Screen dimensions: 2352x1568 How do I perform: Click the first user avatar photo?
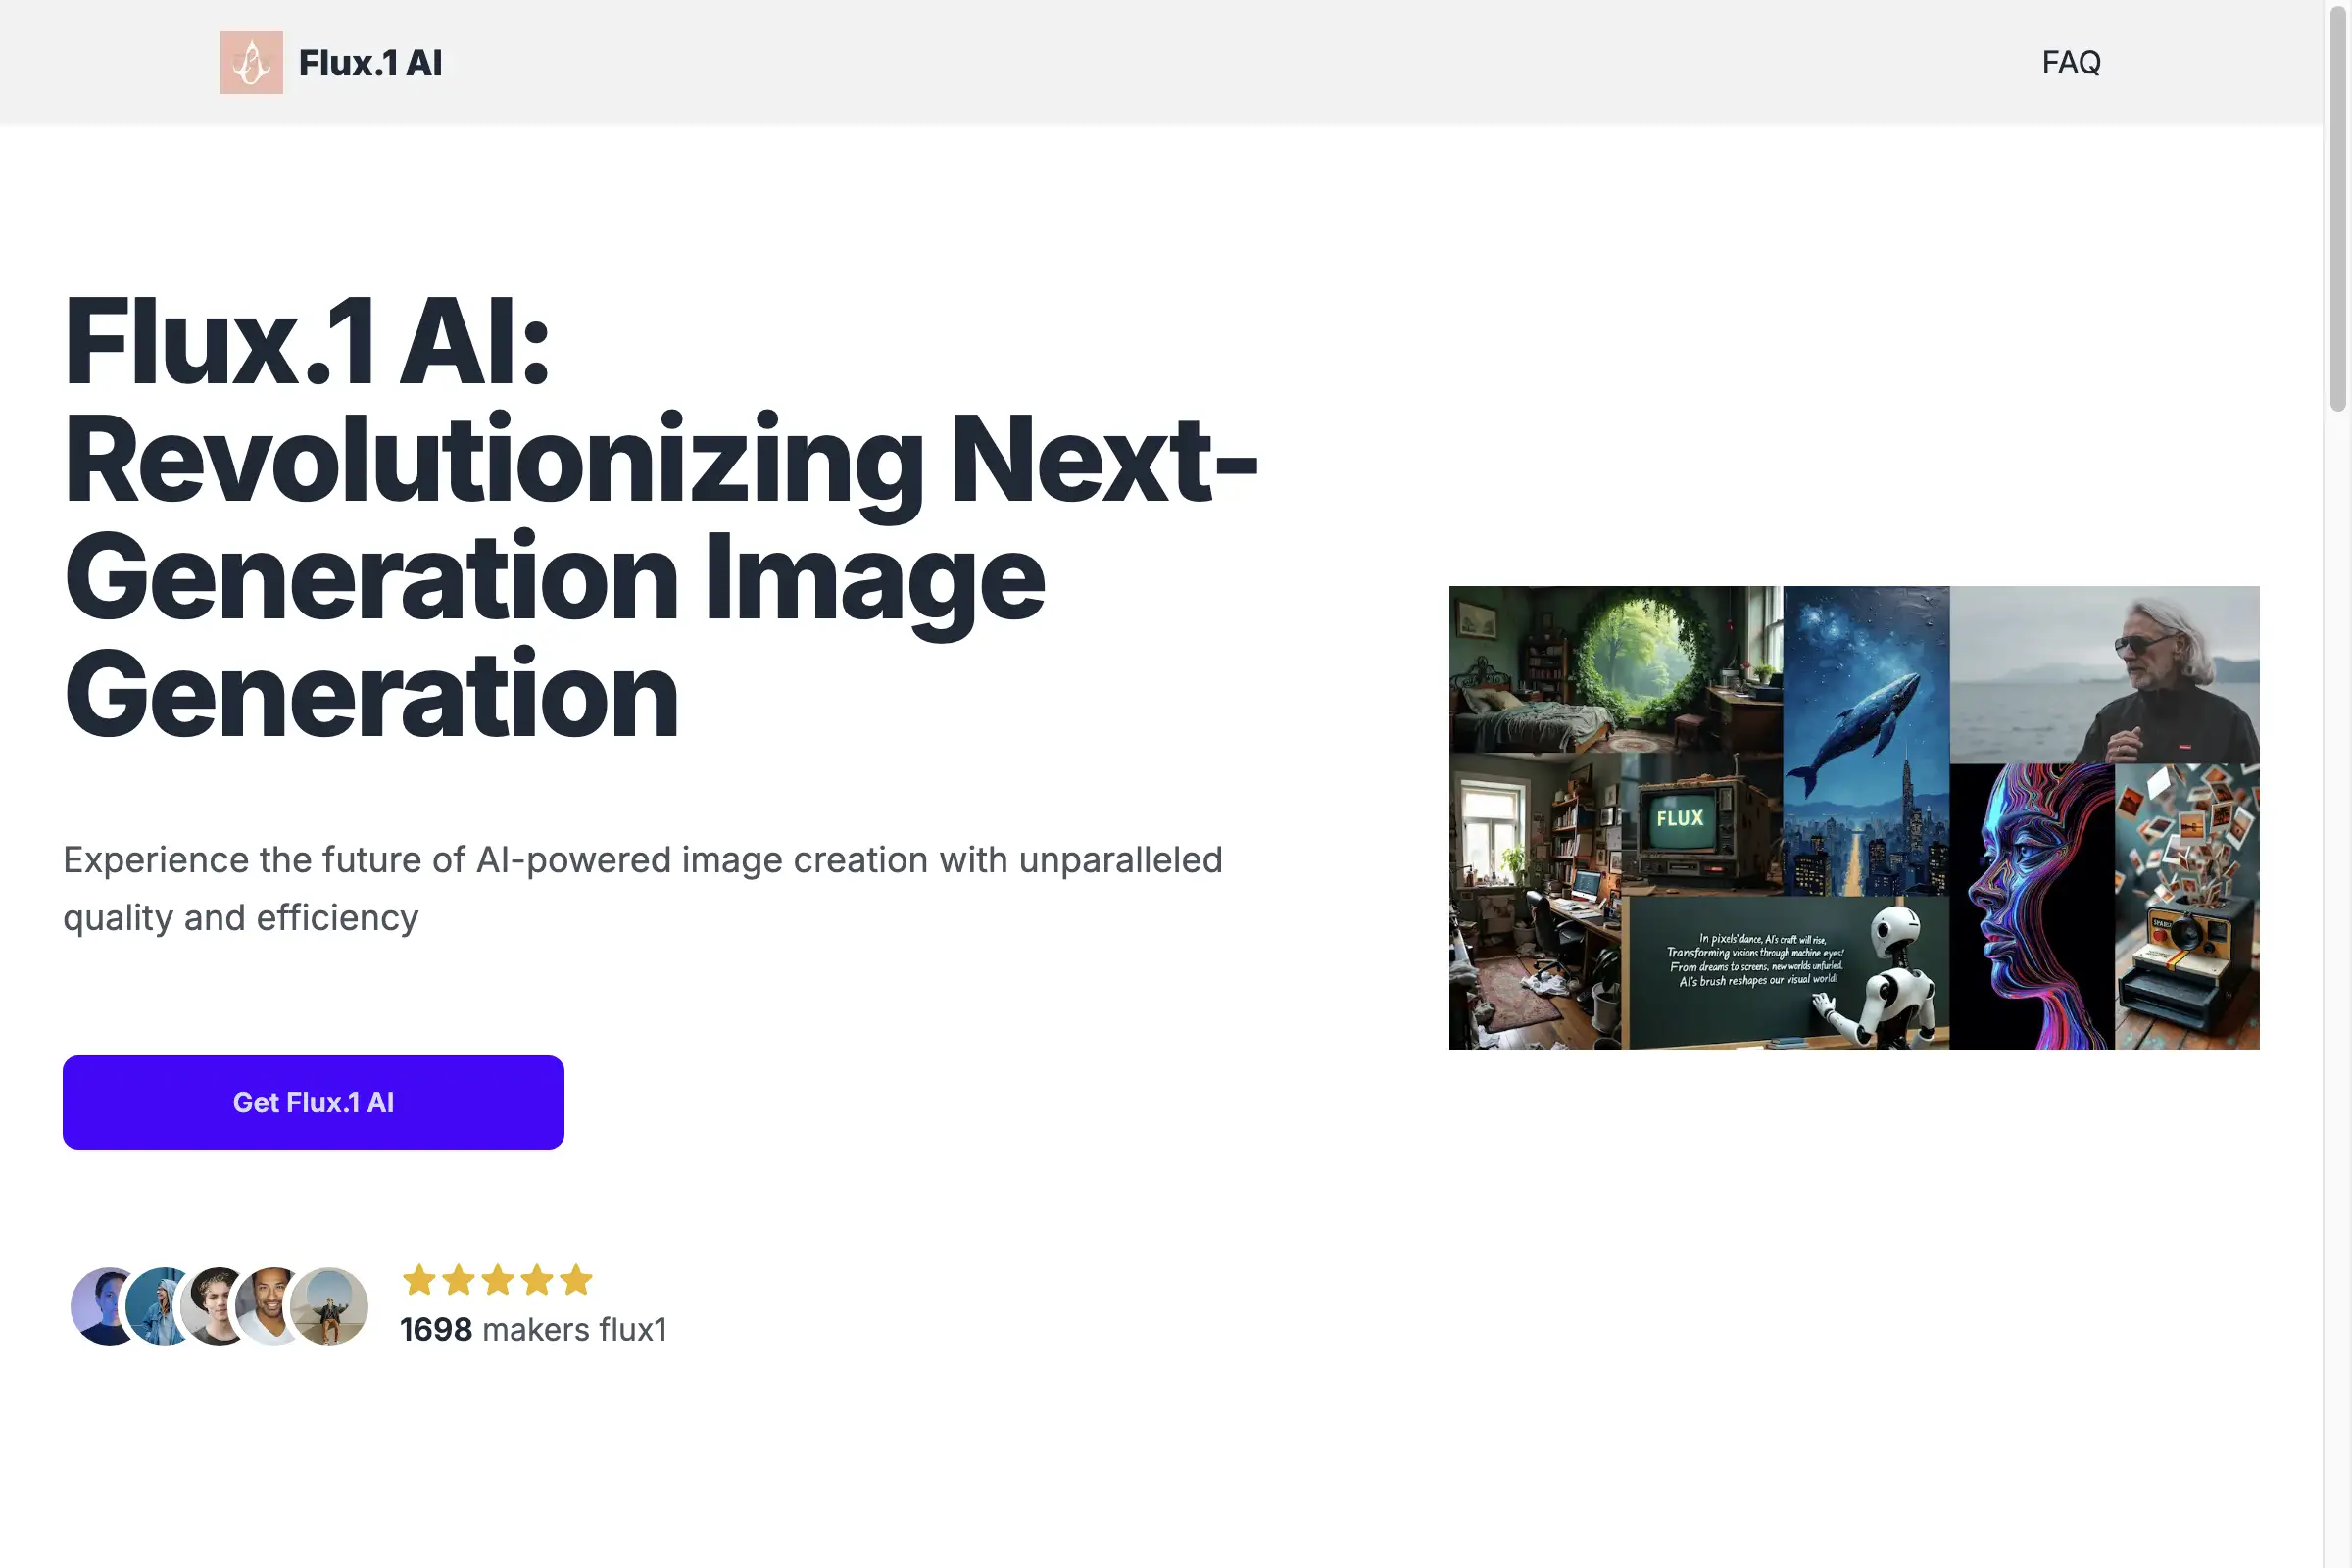click(x=101, y=1307)
